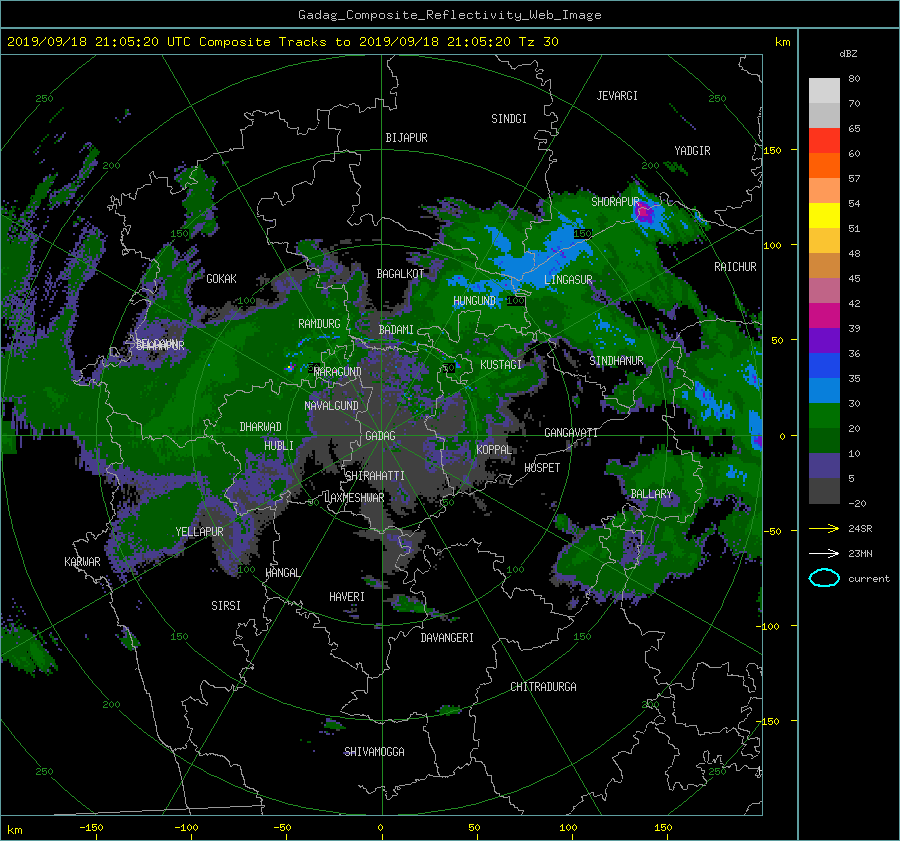Click the JEVARGI city label
The height and width of the screenshot is (841, 900).
[x=617, y=96]
